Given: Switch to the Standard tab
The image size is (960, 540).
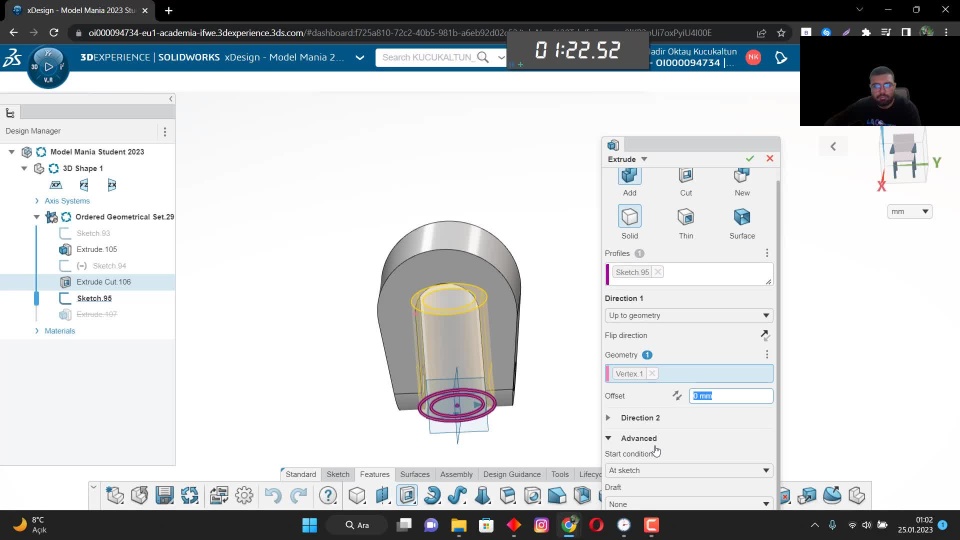Looking at the screenshot, I should tap(301, 474).
